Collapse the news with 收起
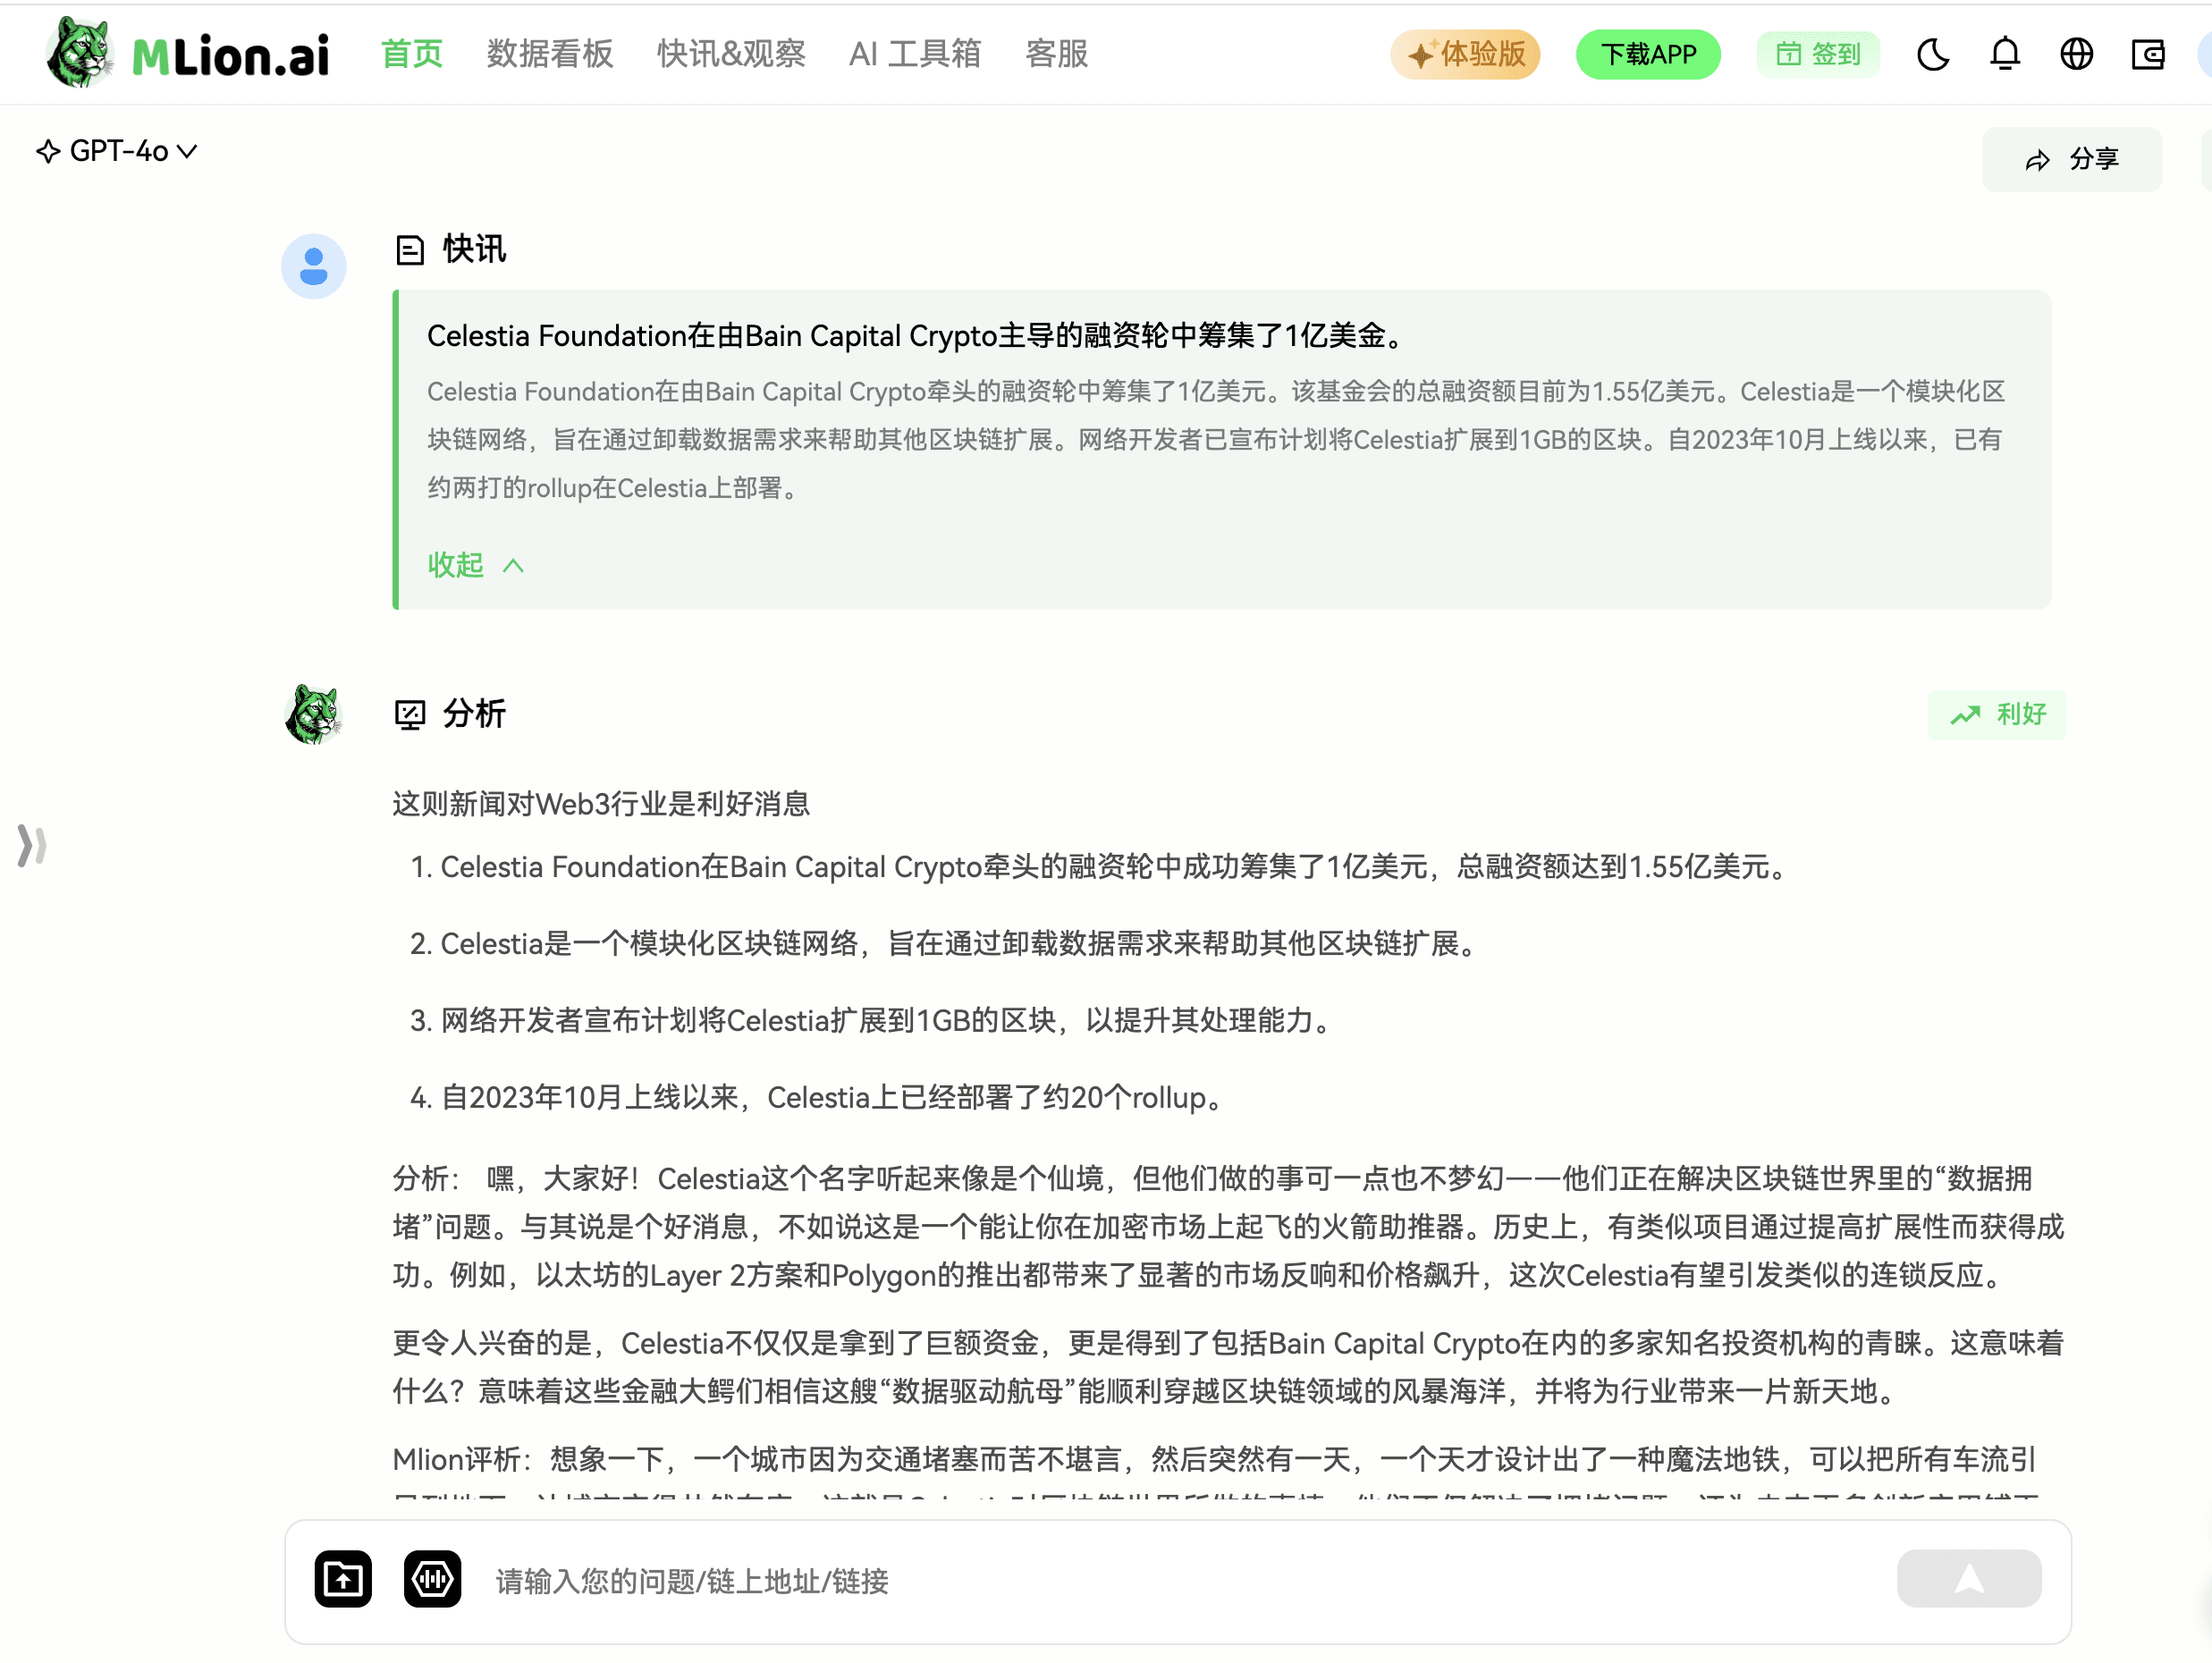The width and height of the screenshot is (2212, 1663). tap(476, 565)
